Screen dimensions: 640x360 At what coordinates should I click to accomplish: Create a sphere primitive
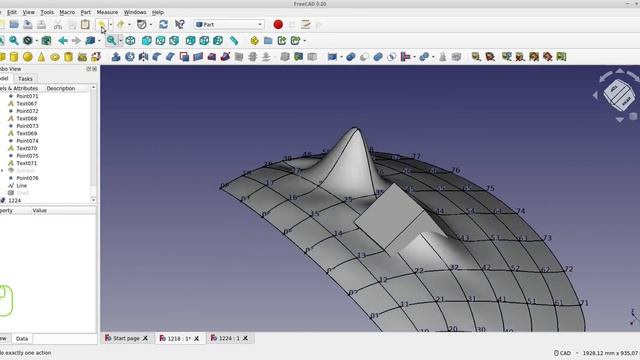28,57
